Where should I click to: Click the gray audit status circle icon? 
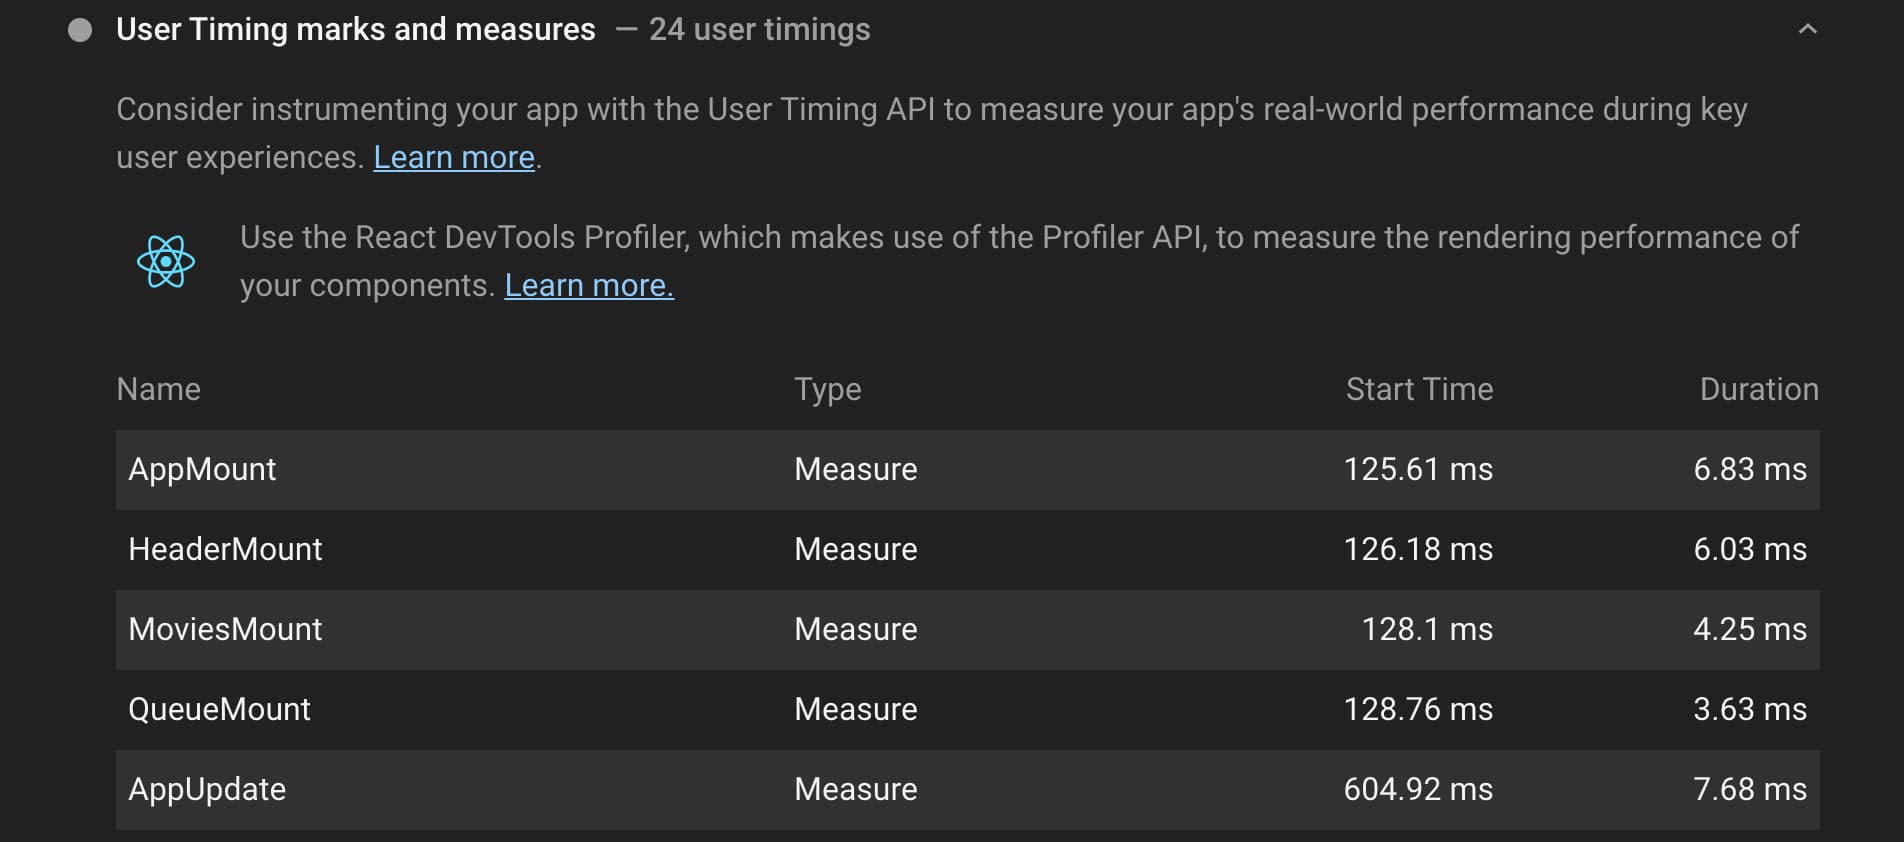tap(80, 30)
